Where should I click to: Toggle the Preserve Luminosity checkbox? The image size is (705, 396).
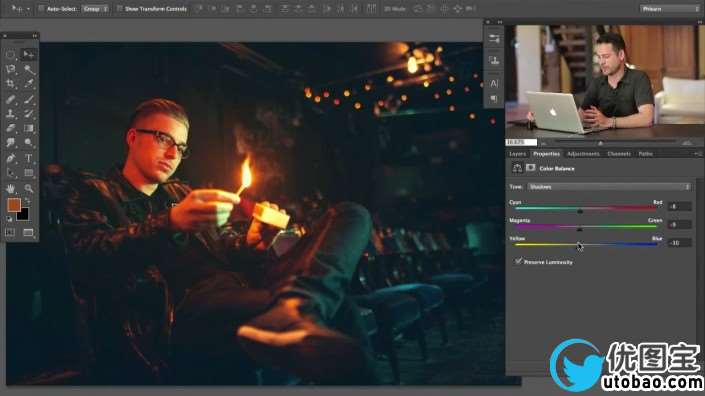[x=518, y=261]
